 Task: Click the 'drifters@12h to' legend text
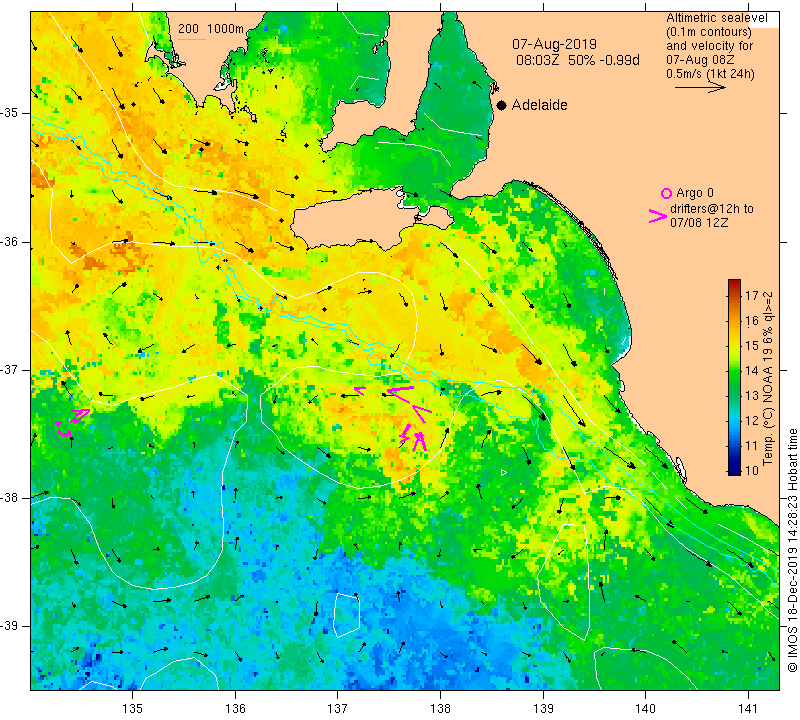(712, 209)
